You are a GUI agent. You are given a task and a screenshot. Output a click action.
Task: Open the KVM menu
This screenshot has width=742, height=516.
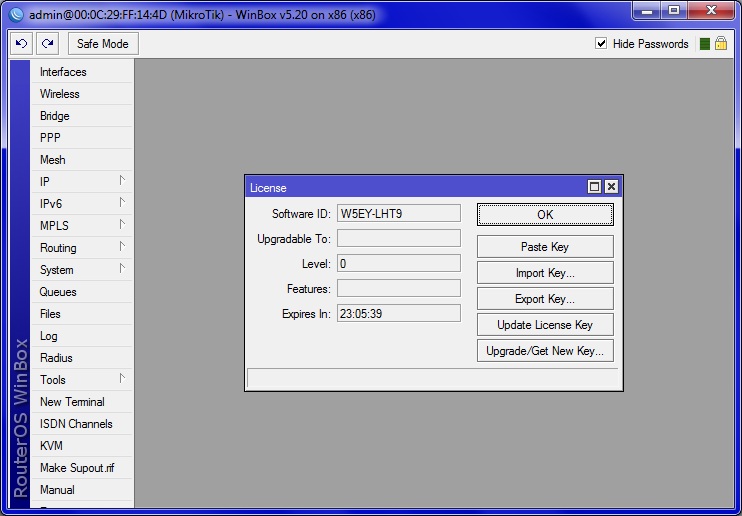coord(81,446)
